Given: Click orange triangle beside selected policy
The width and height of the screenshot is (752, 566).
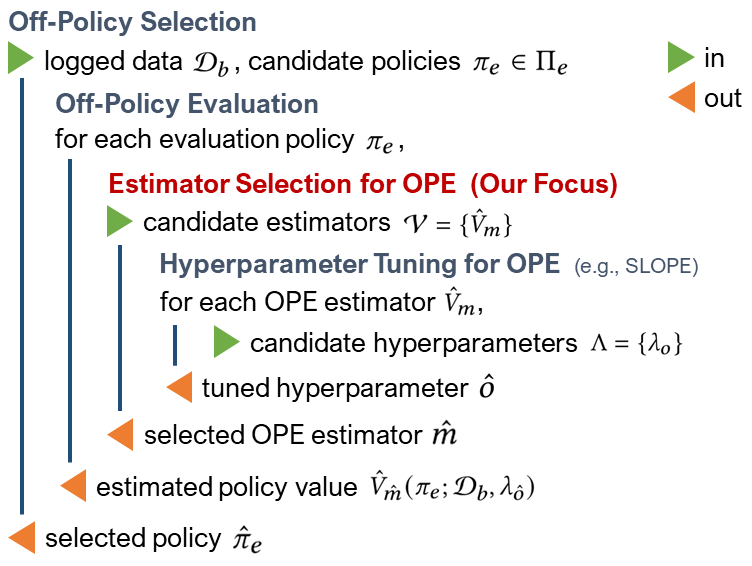Looking at the screenshot, I should pyautogui.click(x=22, y=538).
